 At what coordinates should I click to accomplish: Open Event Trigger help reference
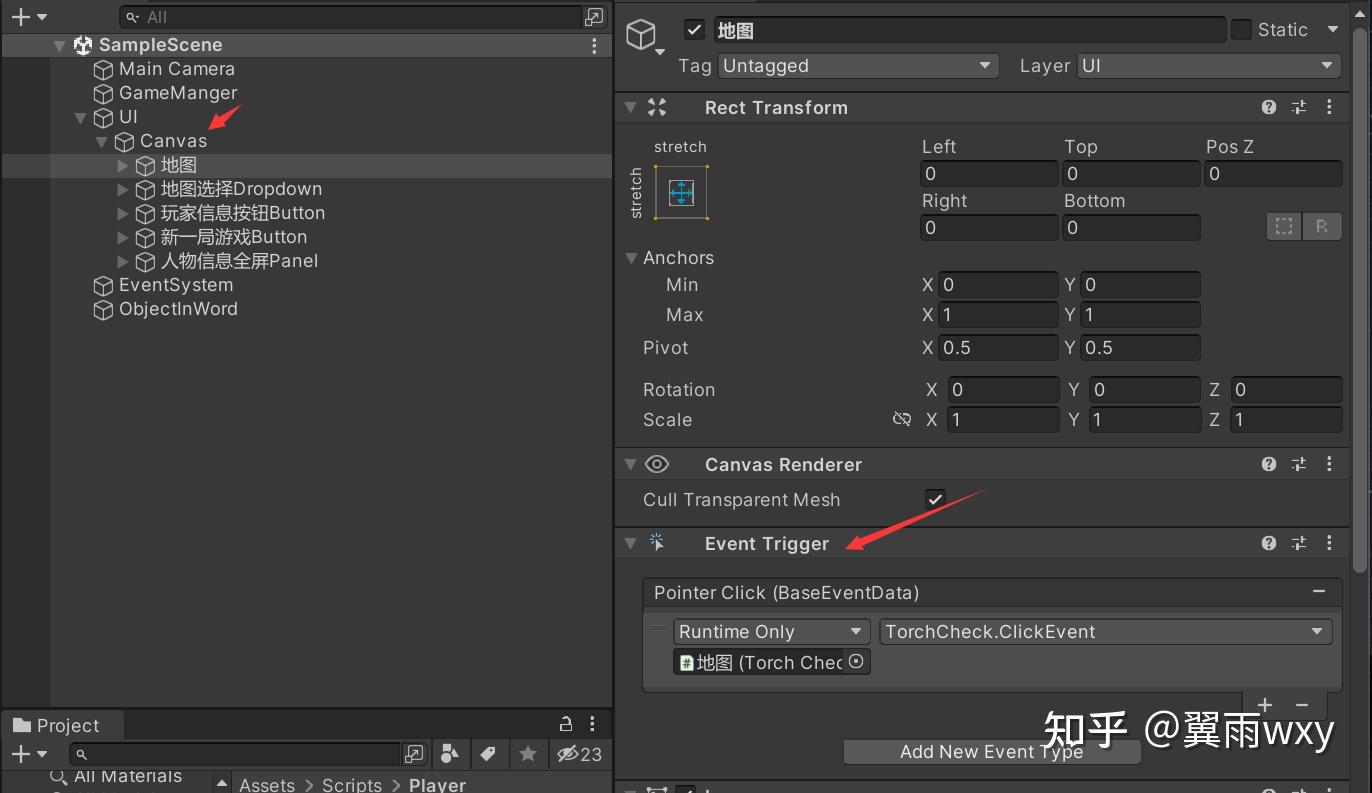[1269, 543]
